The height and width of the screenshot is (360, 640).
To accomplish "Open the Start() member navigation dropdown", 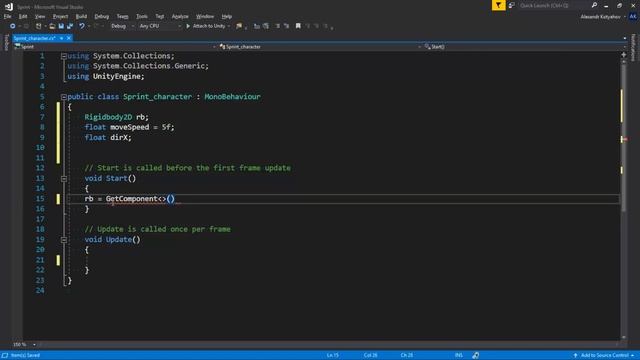I will click(524, 47).
